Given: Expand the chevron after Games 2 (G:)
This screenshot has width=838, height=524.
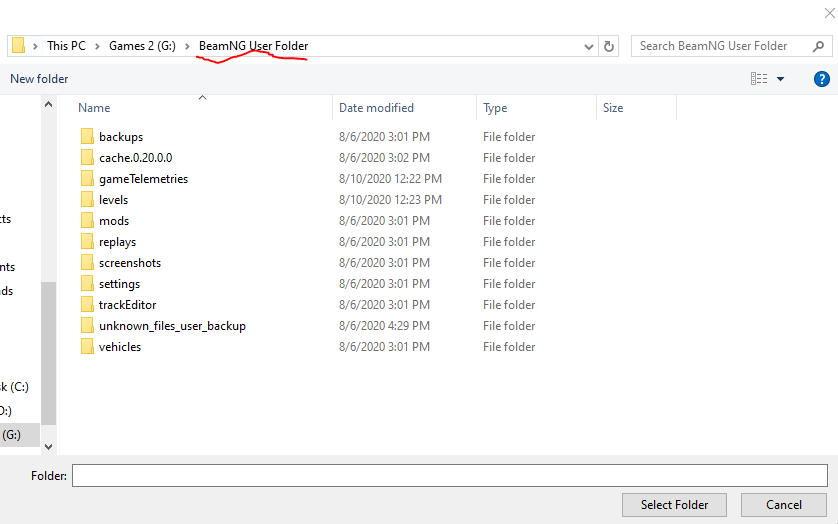Looking at the screenshot, I should pos(187,47).
